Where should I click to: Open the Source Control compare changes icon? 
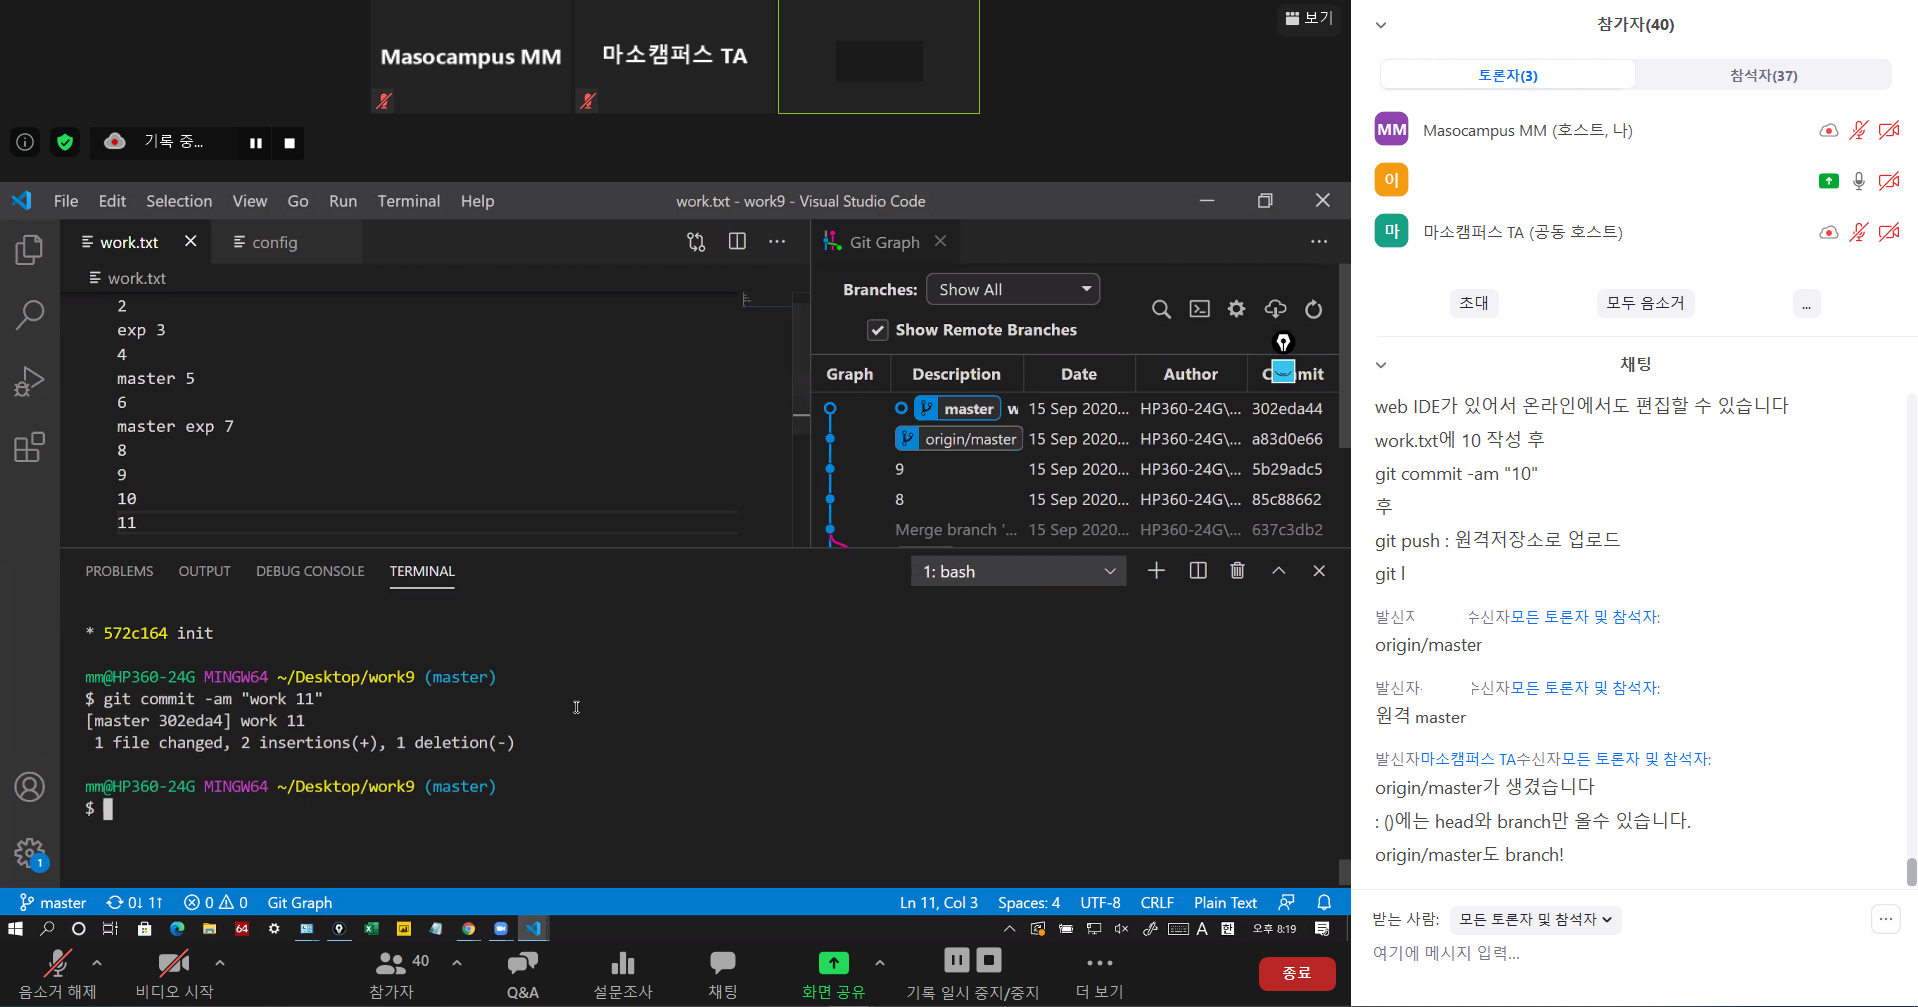pos(696,242)
